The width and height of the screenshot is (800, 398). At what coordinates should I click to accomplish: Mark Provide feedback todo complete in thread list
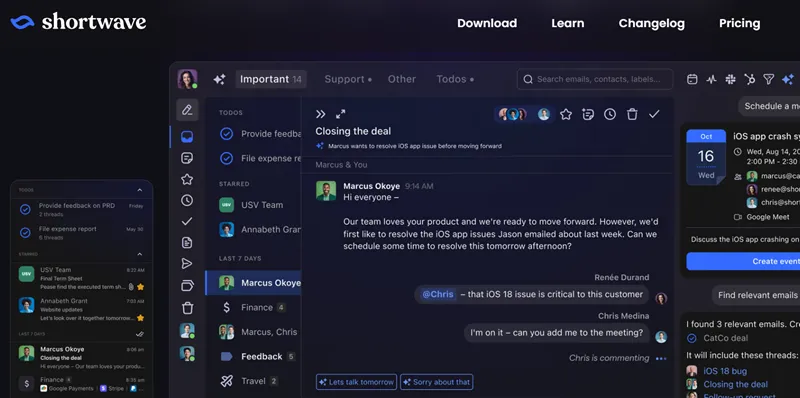[227, 134]
